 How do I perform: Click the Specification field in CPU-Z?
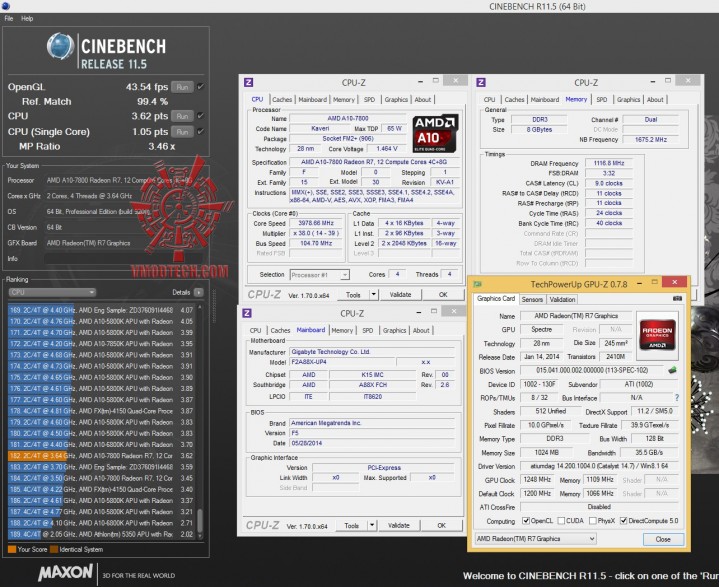pyautogui.click(x=374, y=162)
